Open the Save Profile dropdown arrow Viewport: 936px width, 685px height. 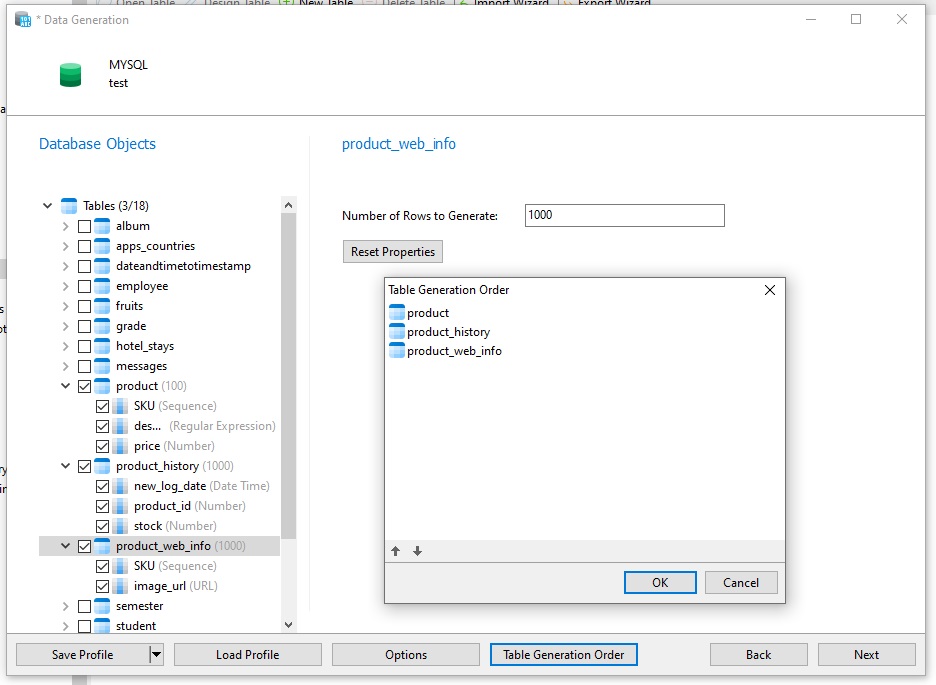[155, 655]
